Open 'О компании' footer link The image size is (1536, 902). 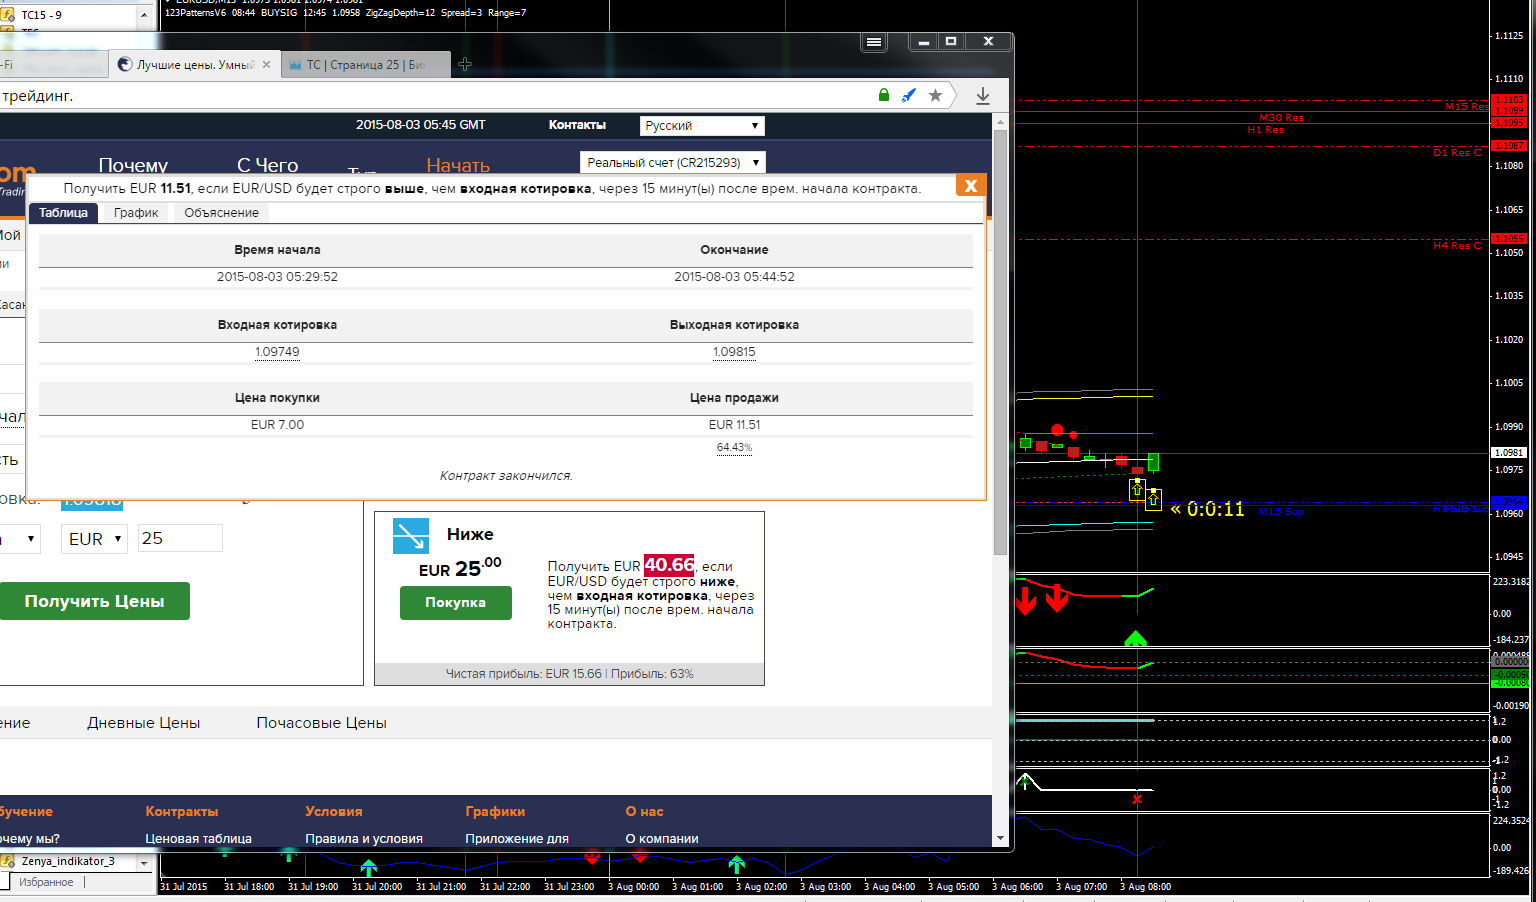662,839
